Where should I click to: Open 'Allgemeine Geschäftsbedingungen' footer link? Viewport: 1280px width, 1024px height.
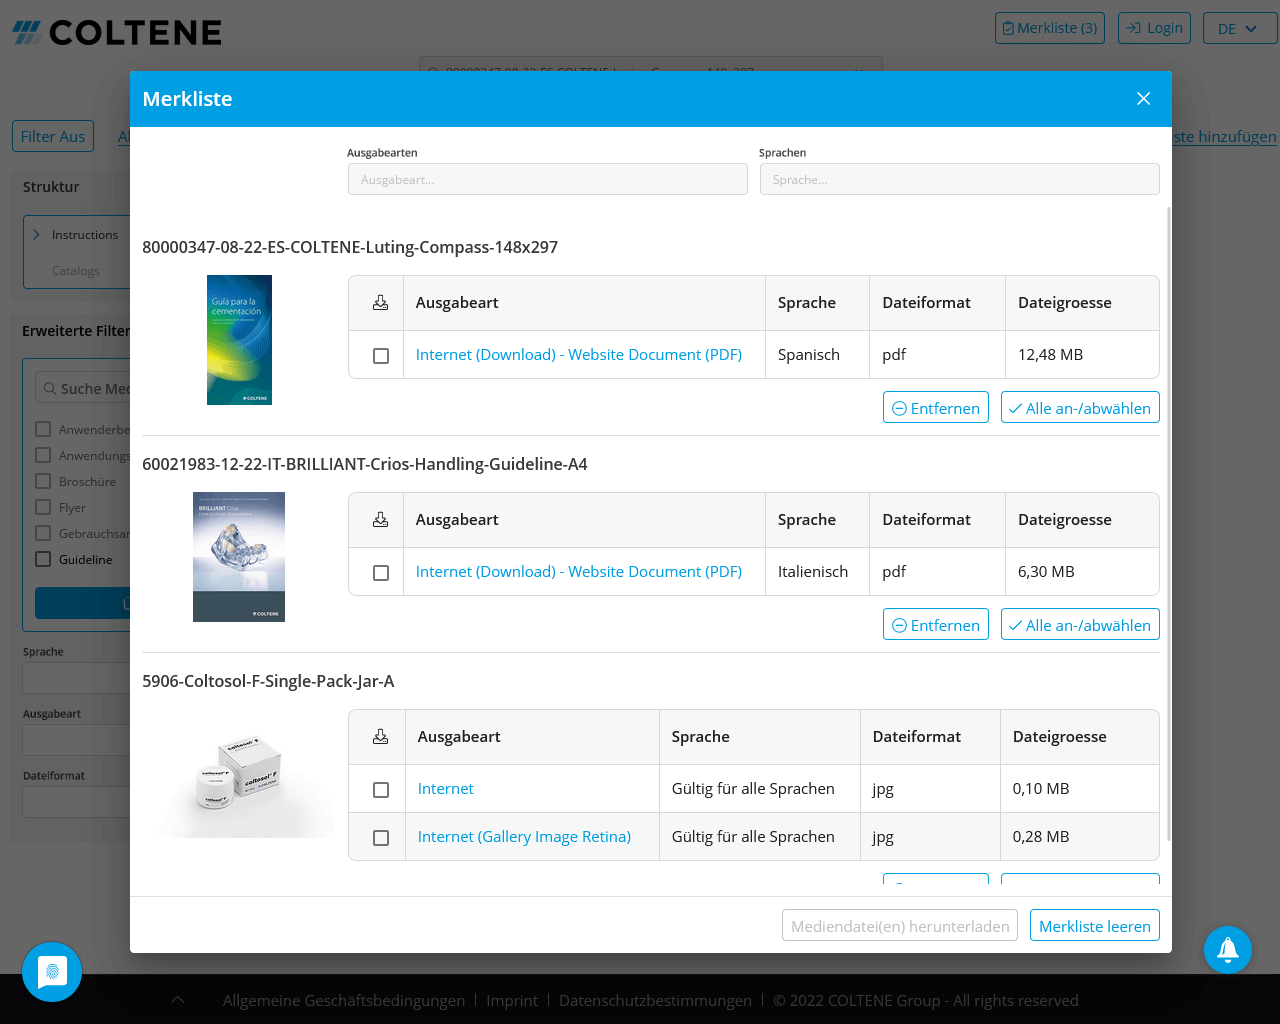pyautogui.click(x=344, y=1001)
